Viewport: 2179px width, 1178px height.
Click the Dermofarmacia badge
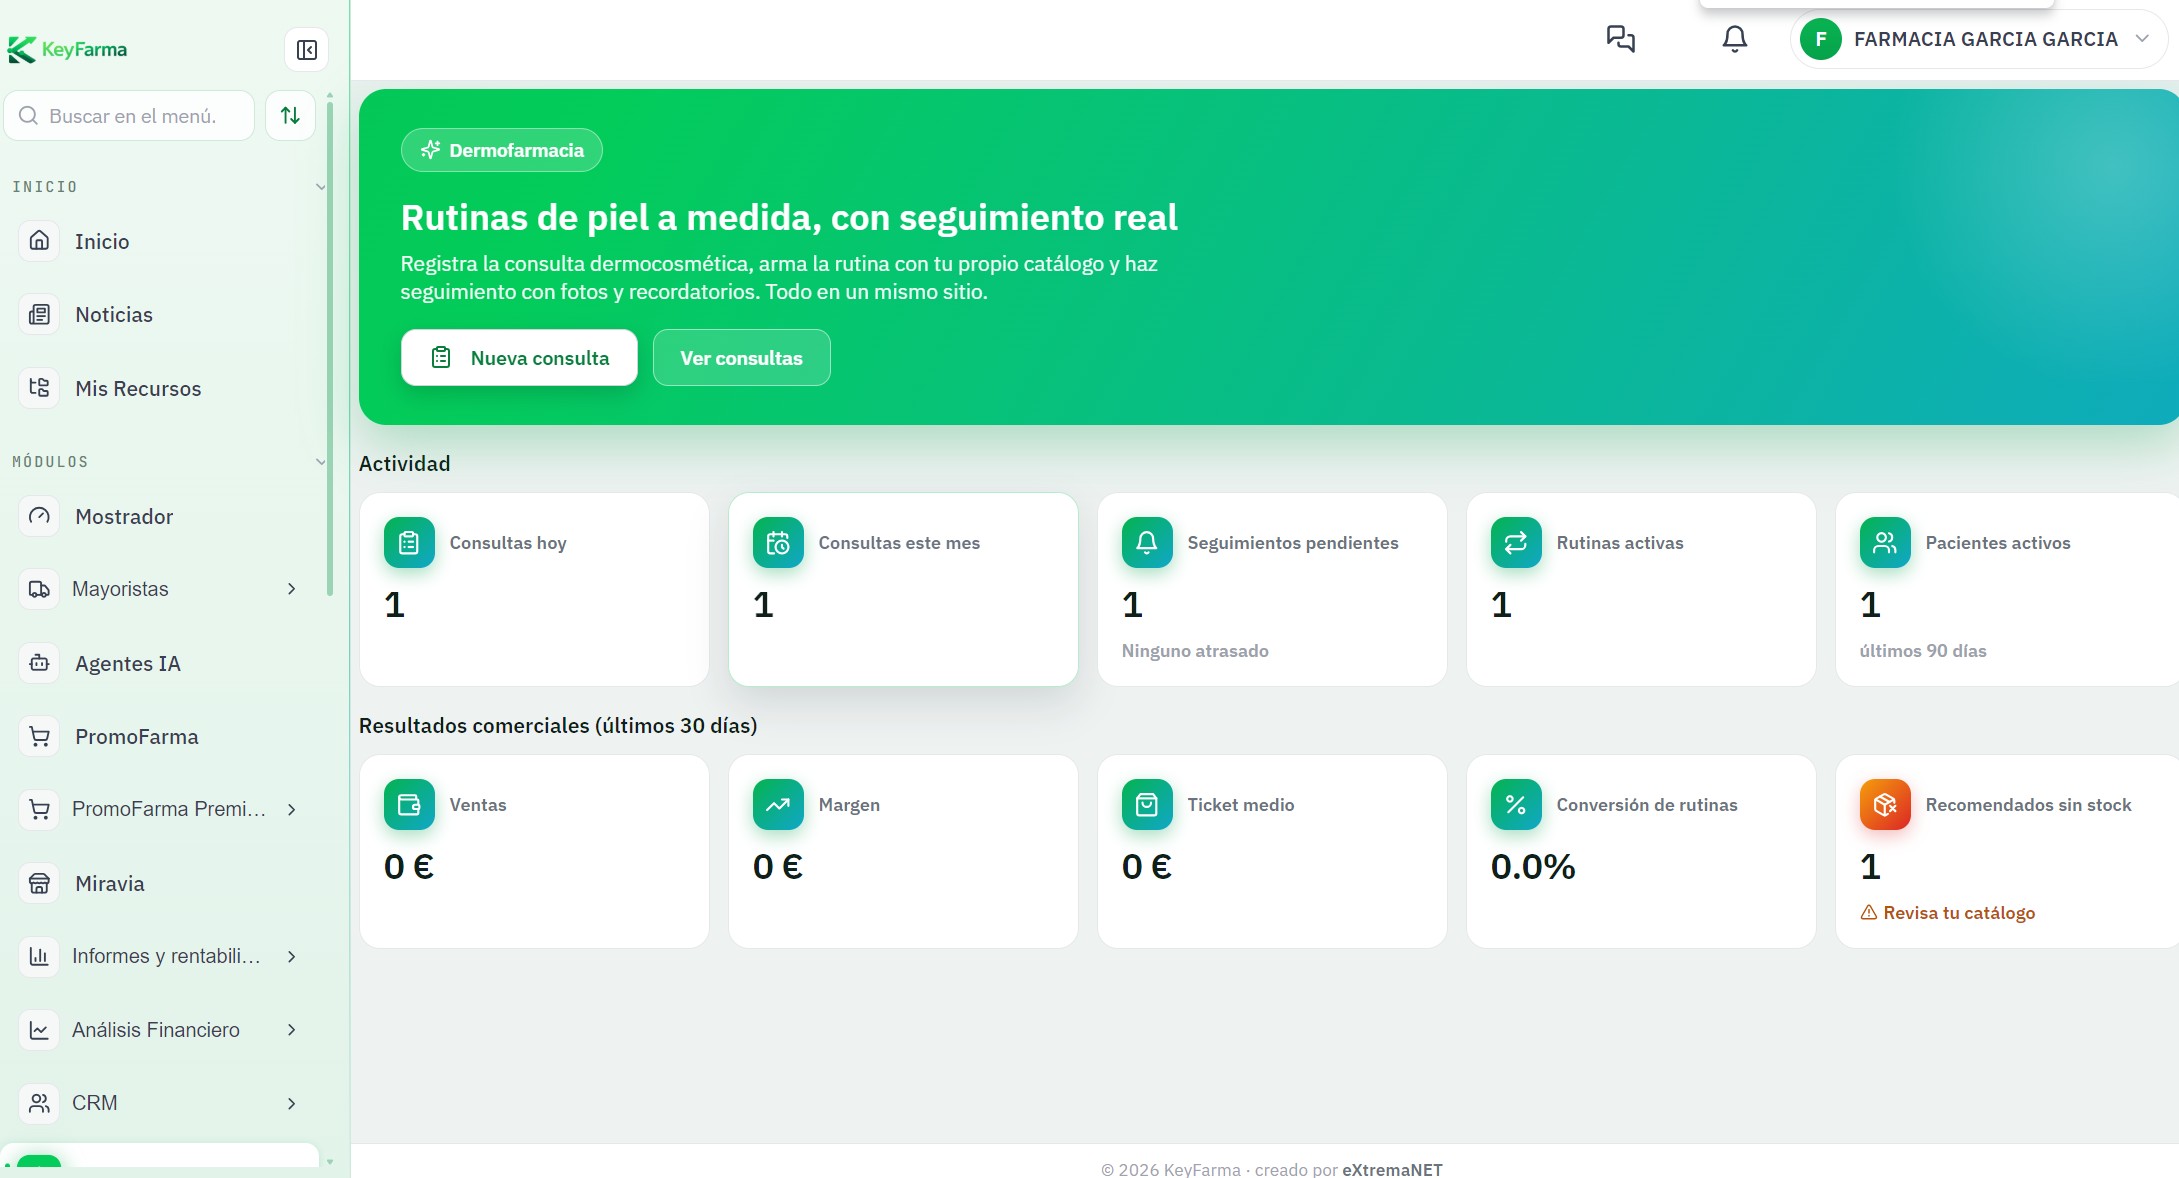(501, 150)
